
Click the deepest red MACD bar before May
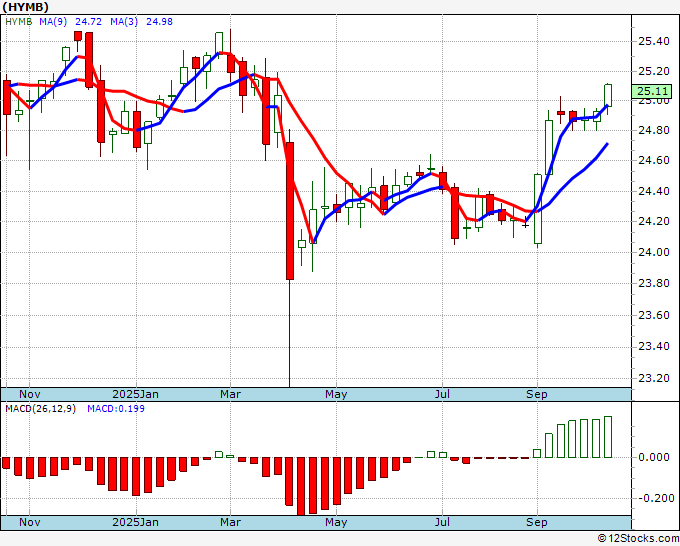[x=301, y=486]
